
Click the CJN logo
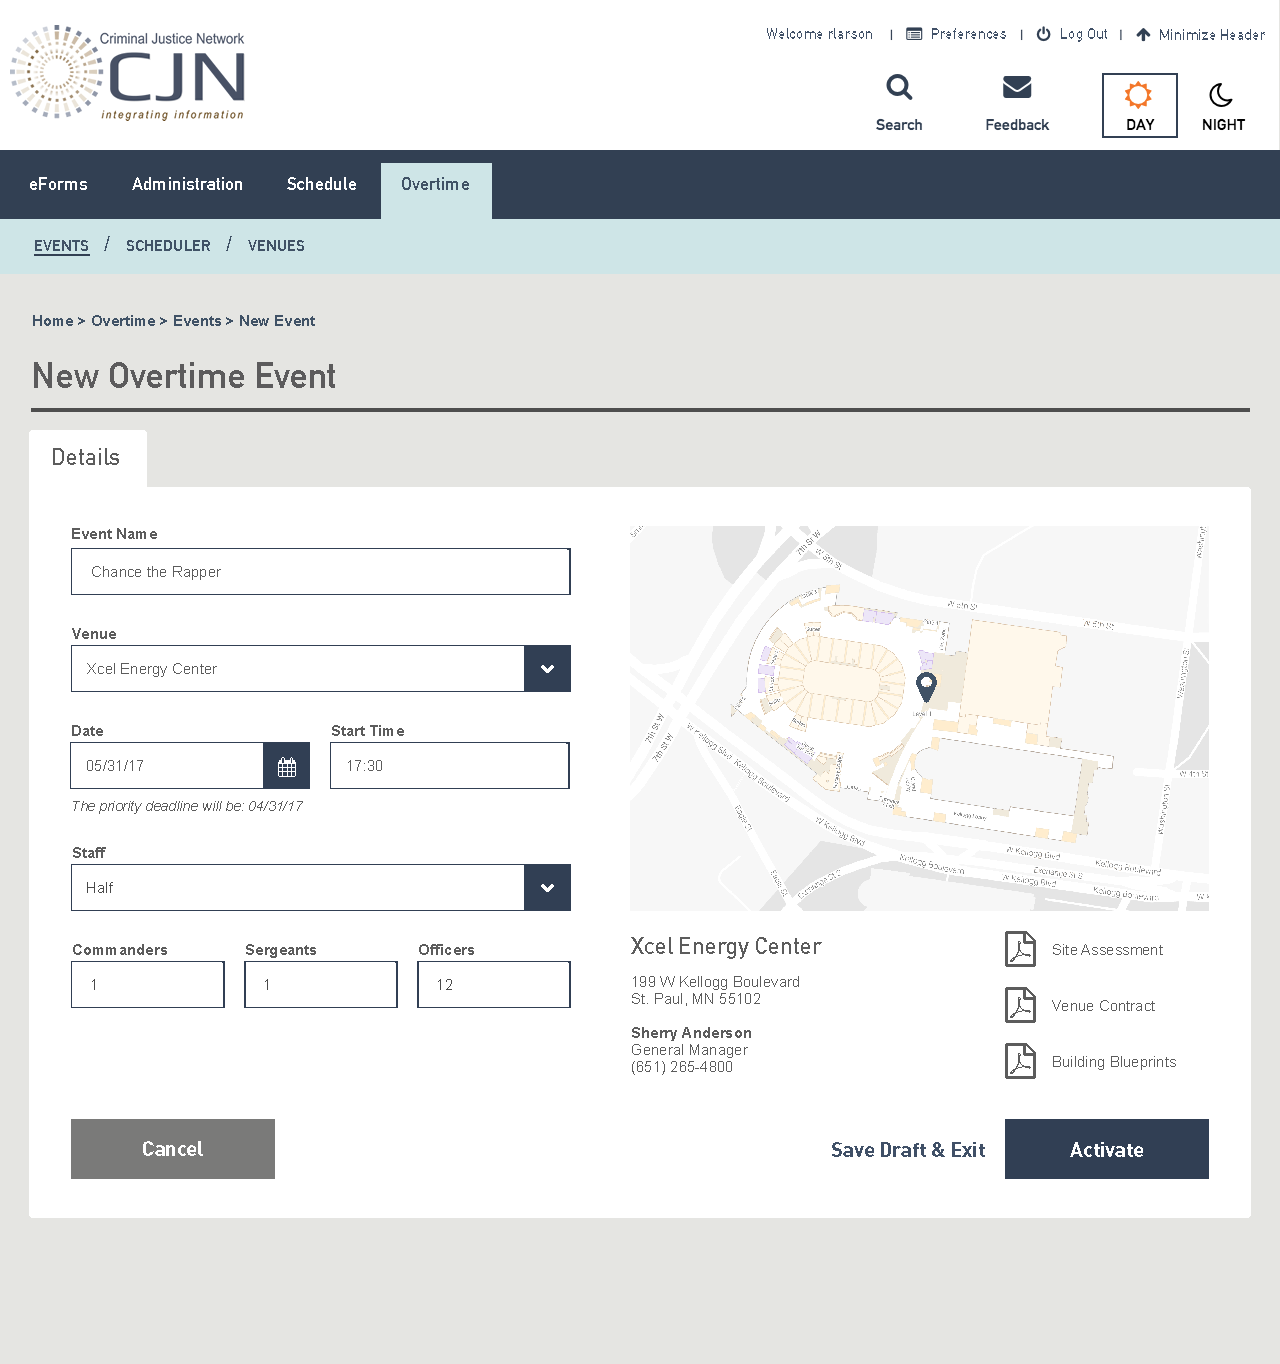point(128,72)
